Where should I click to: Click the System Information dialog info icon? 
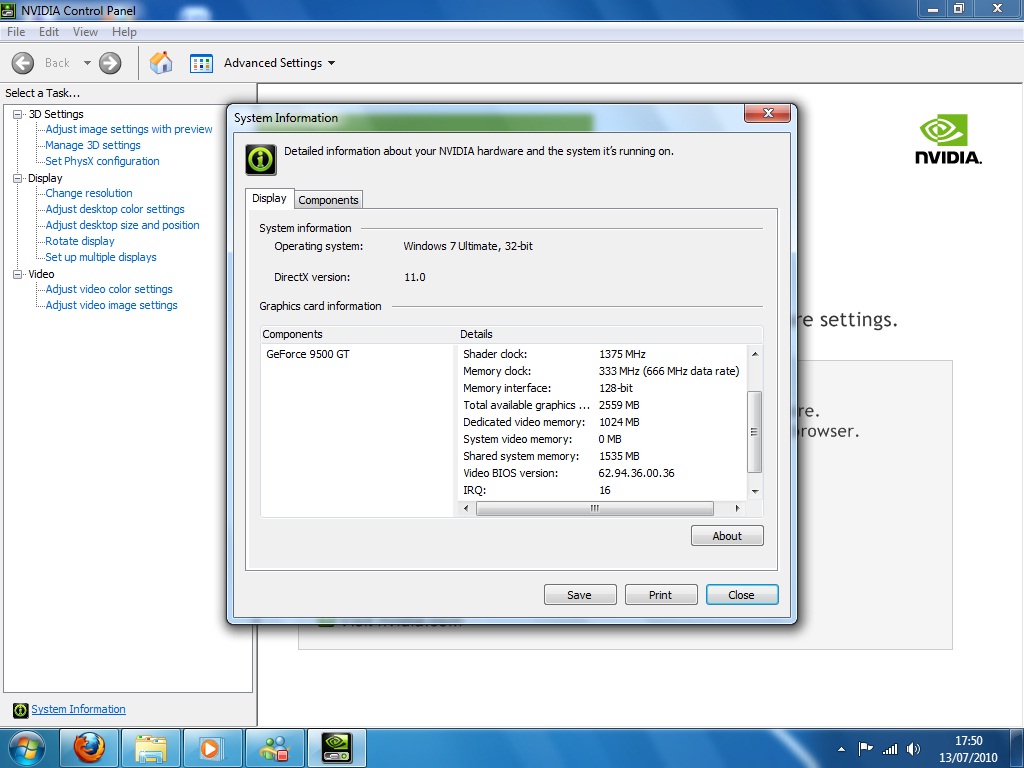pos(261,159)
